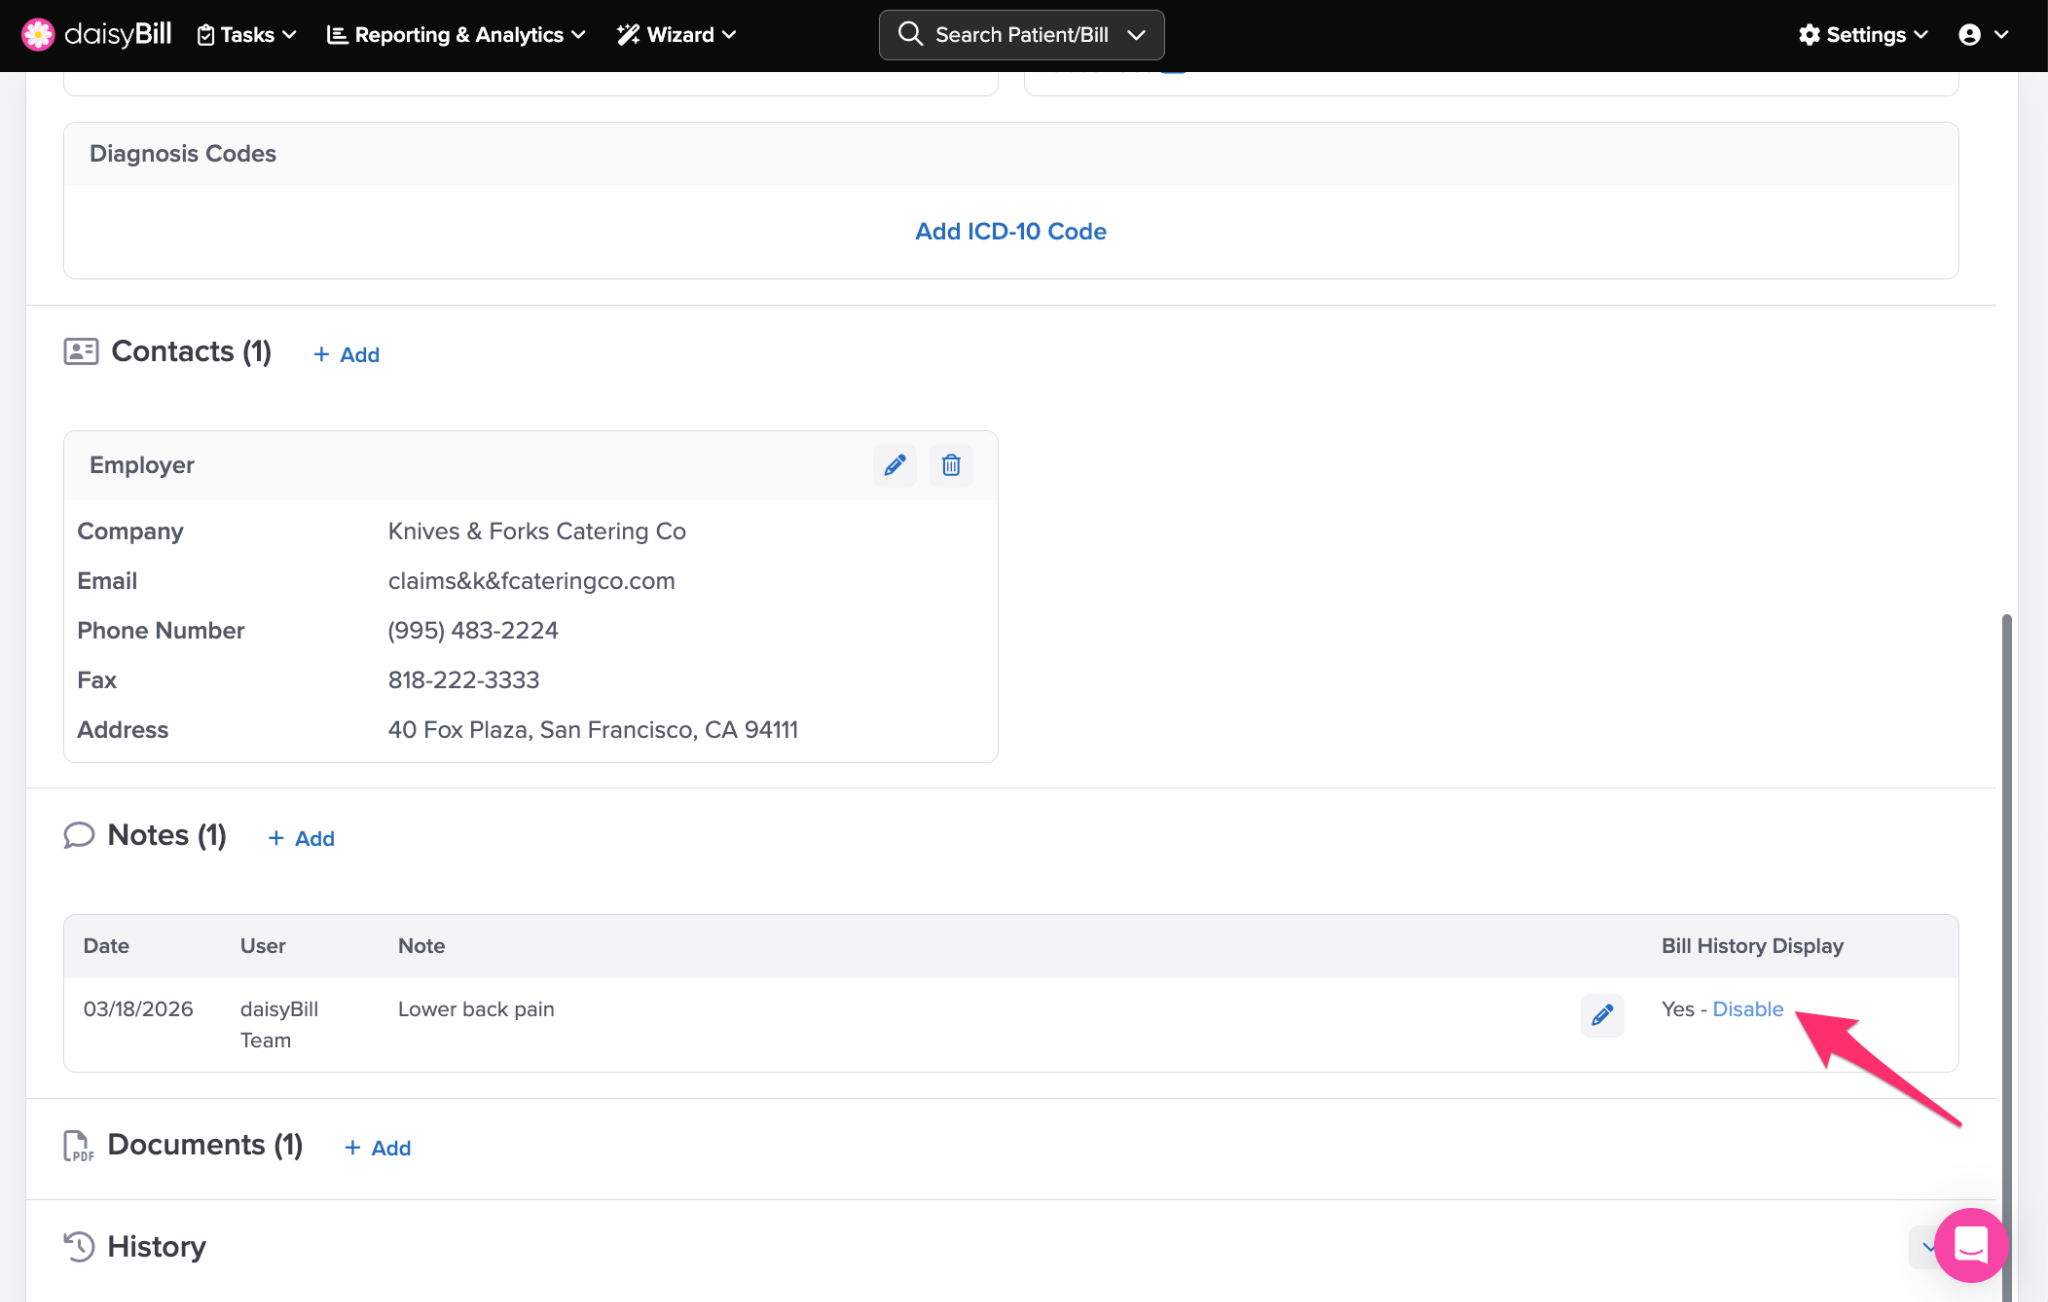Add a new contact

[x=346, y=355]
